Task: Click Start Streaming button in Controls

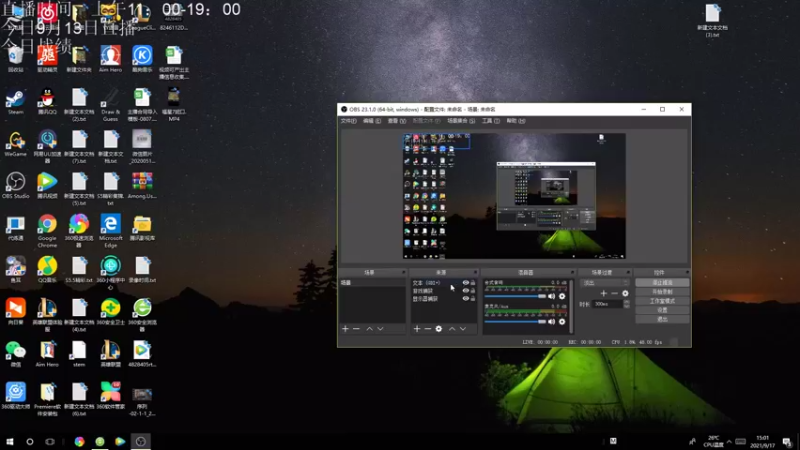Action: tap(662, 283)
